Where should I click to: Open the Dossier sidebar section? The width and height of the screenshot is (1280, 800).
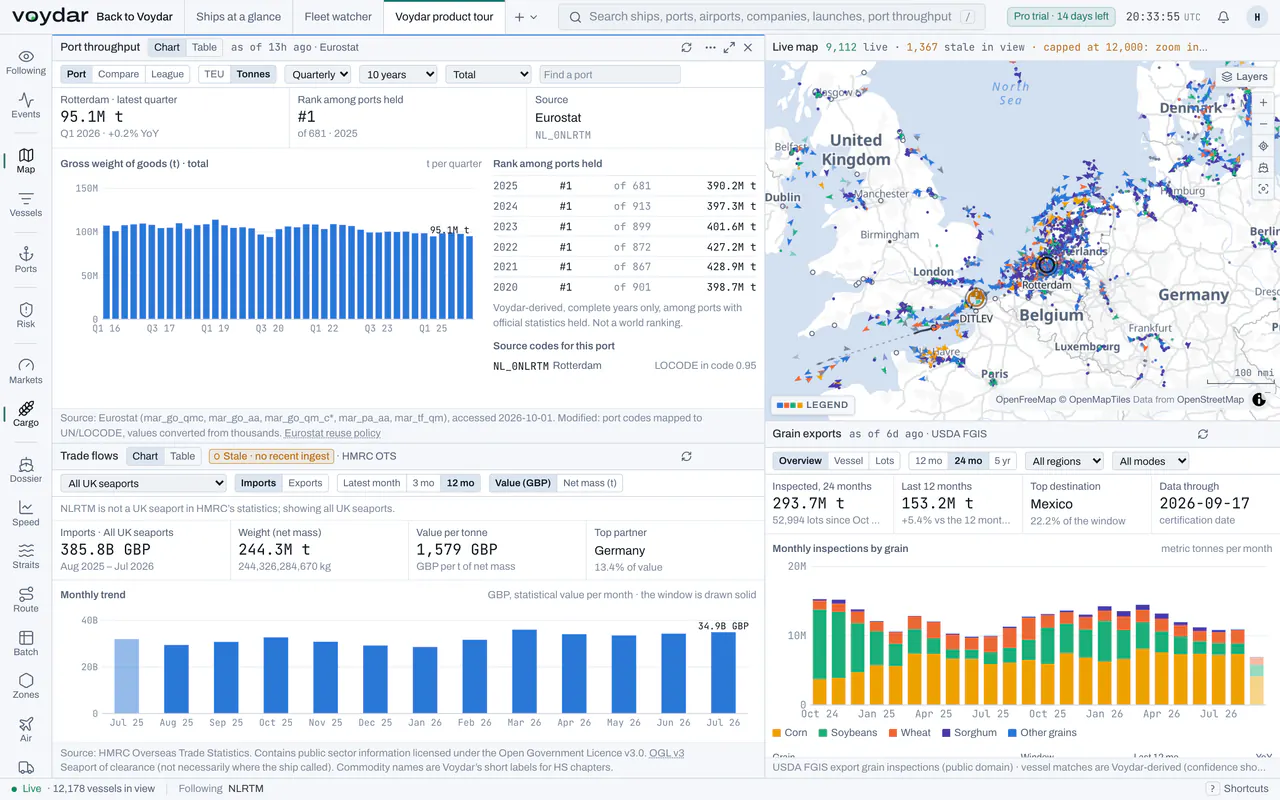[26, 470]
